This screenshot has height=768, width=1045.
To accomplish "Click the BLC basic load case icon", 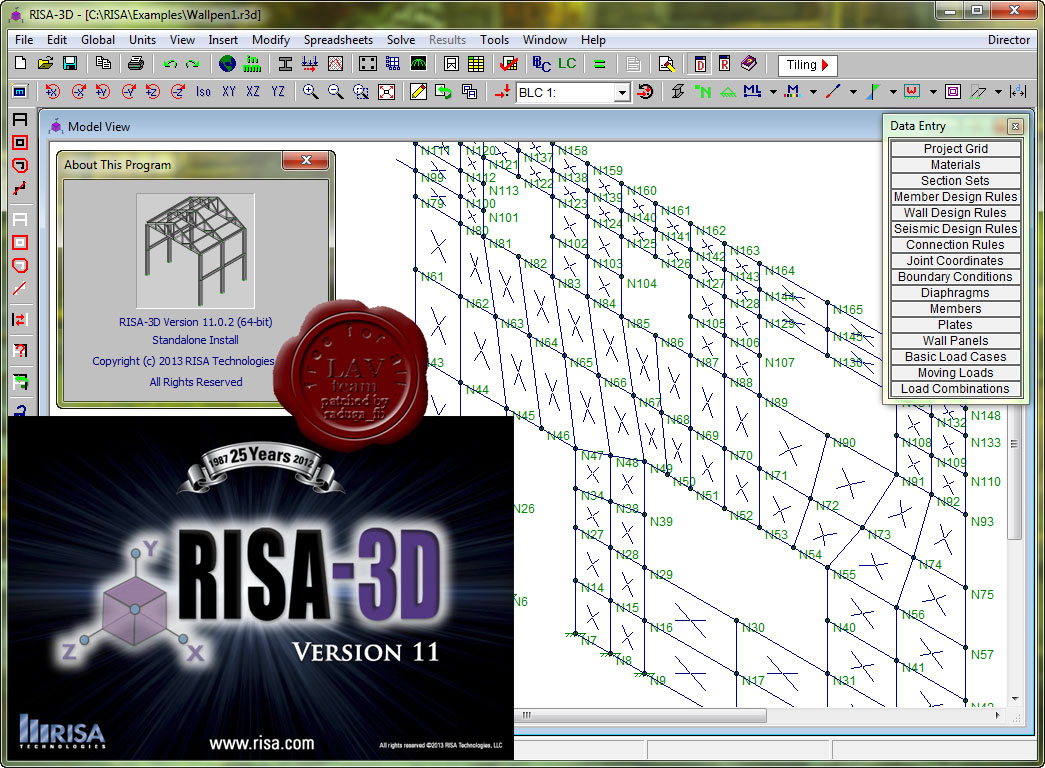I will [x=541, y=64].
